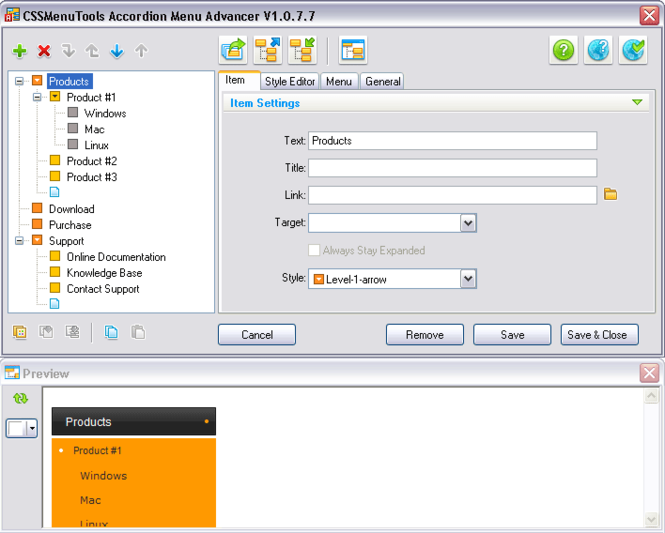Select Product #3 in the tree
Image resolution: width=665 pixels, height=533 pixels.
[x=92, y=177]
